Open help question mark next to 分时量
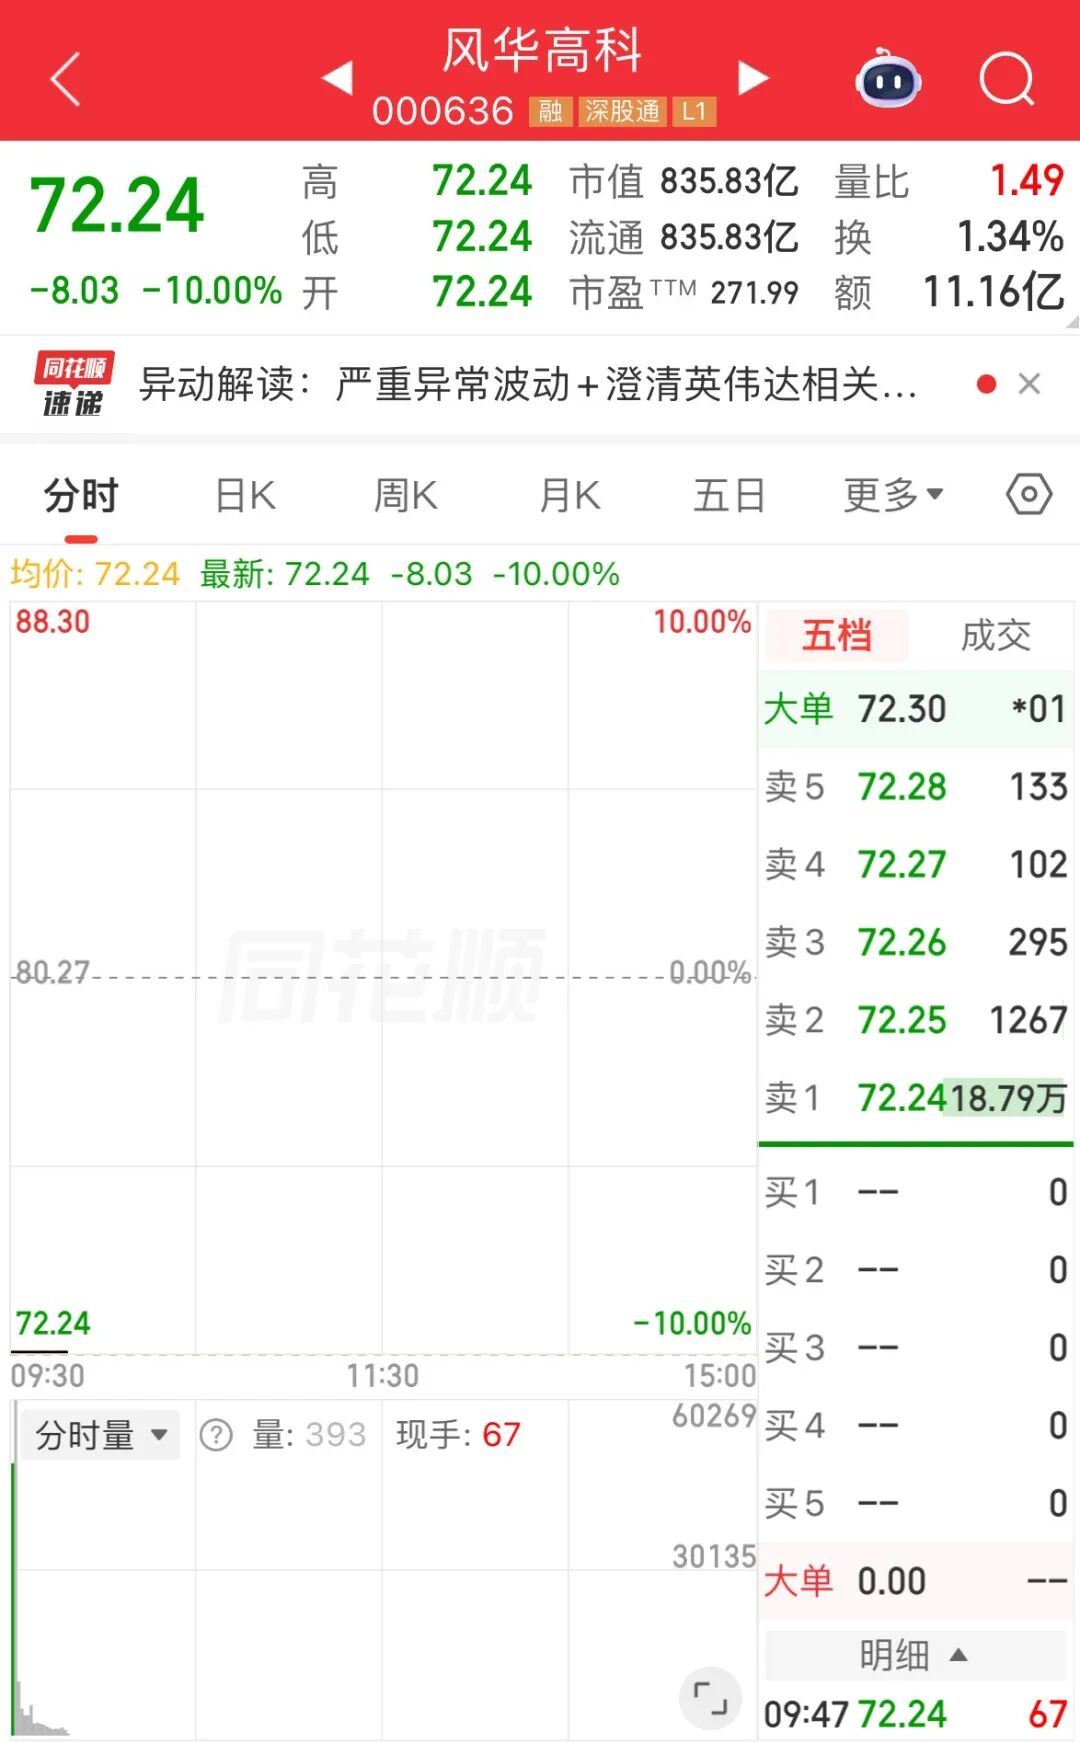The image size is (1080, 1743). click(216, 1435)
